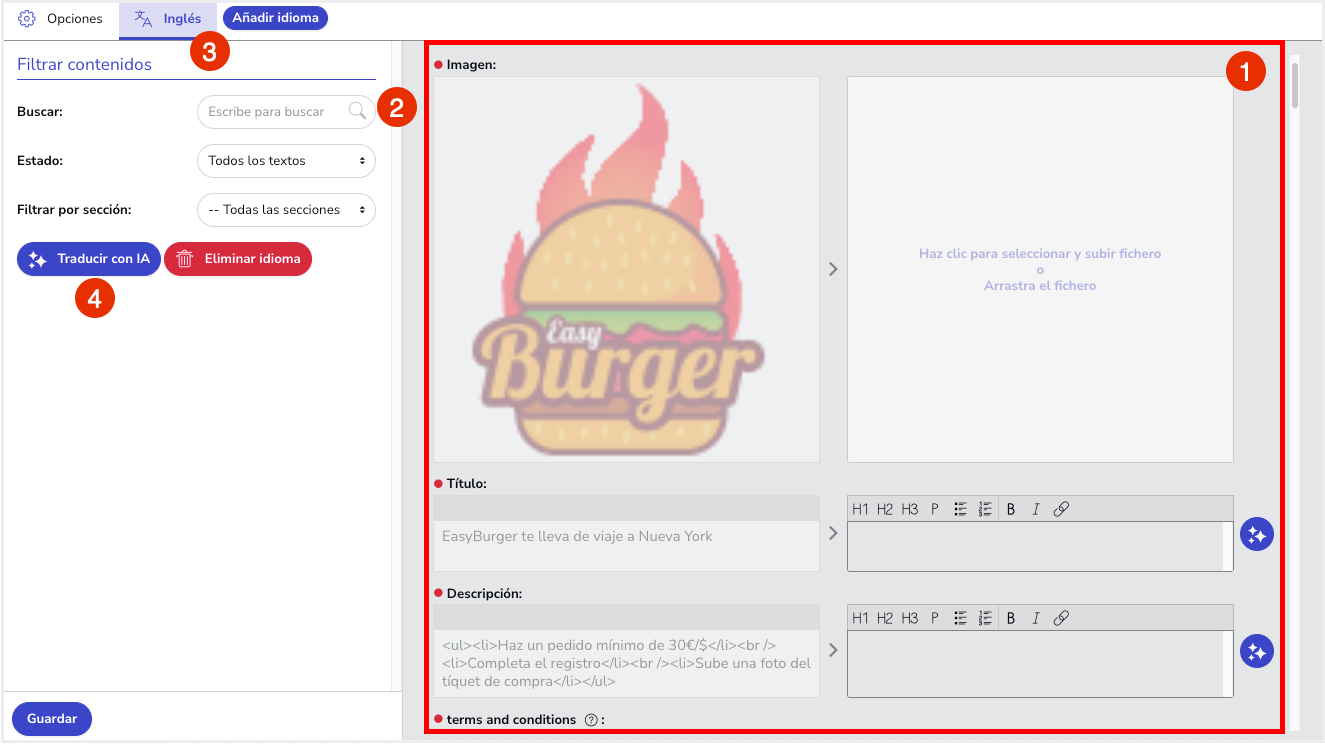Apply H1 heading in the Descripción editor
1325x744 pixels.
point(861,618)
